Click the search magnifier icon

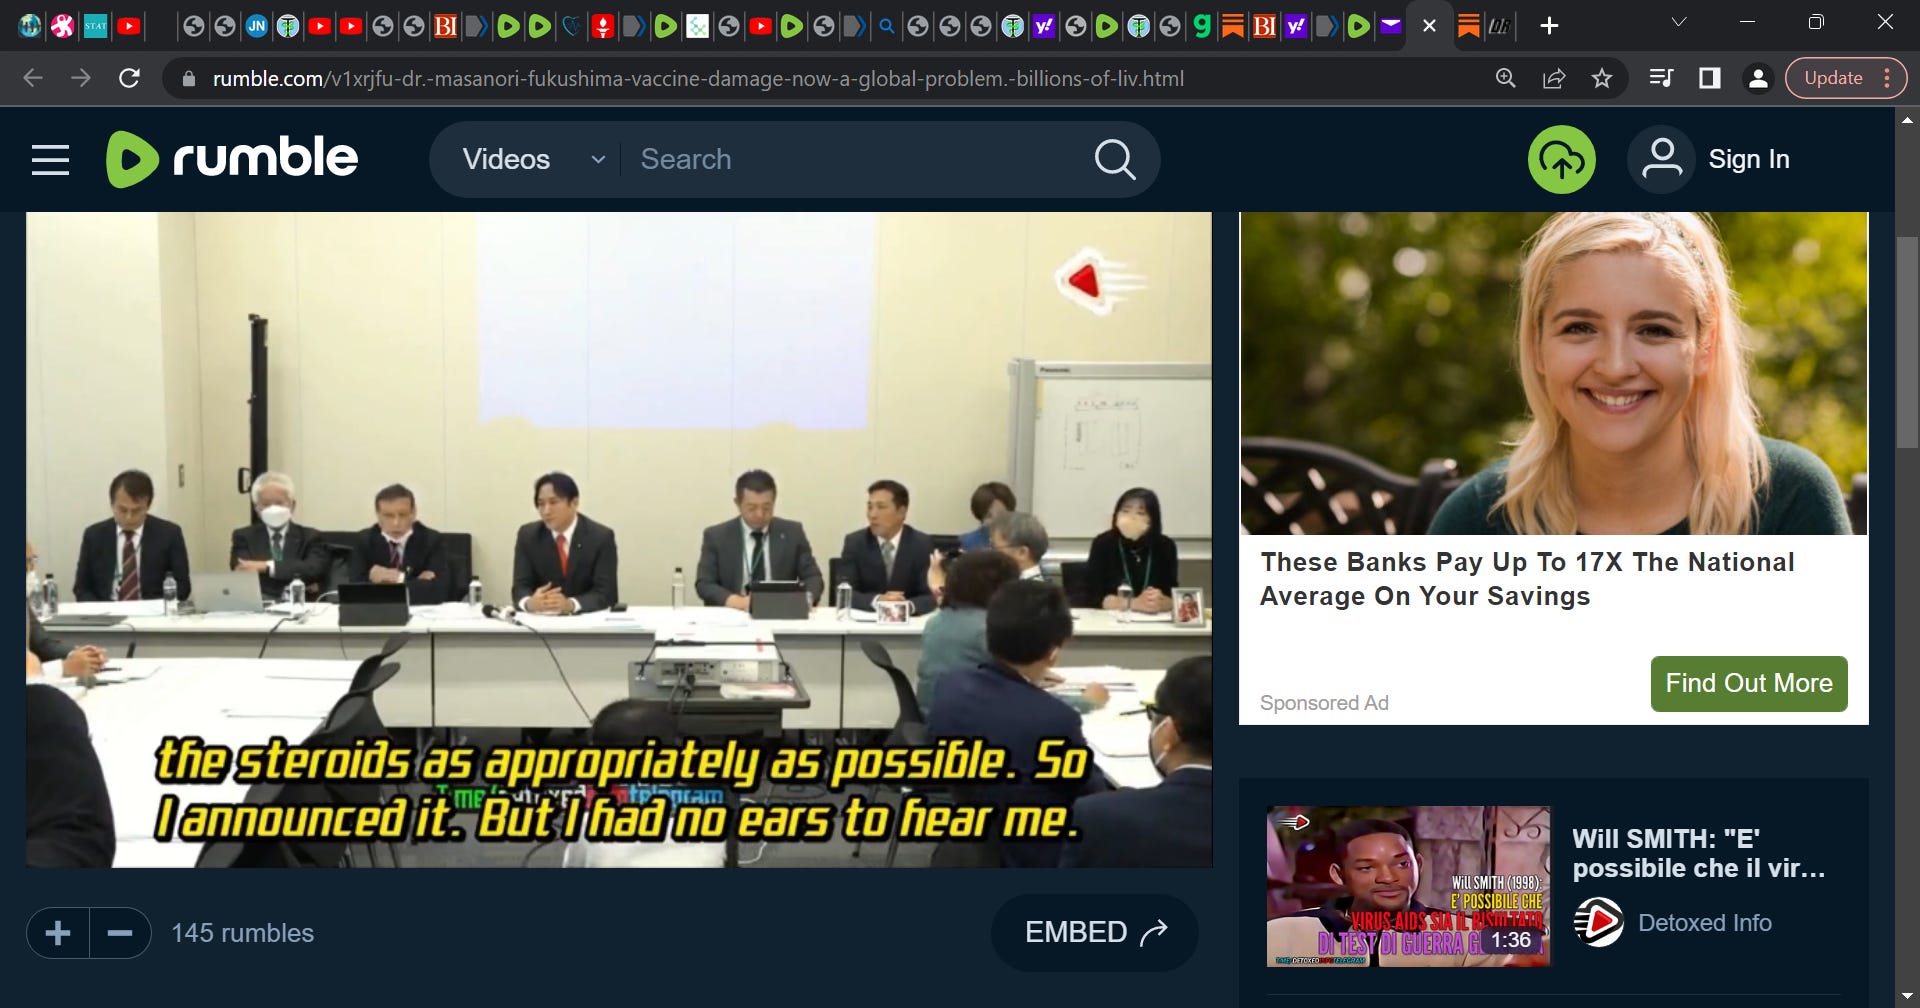1114,159
